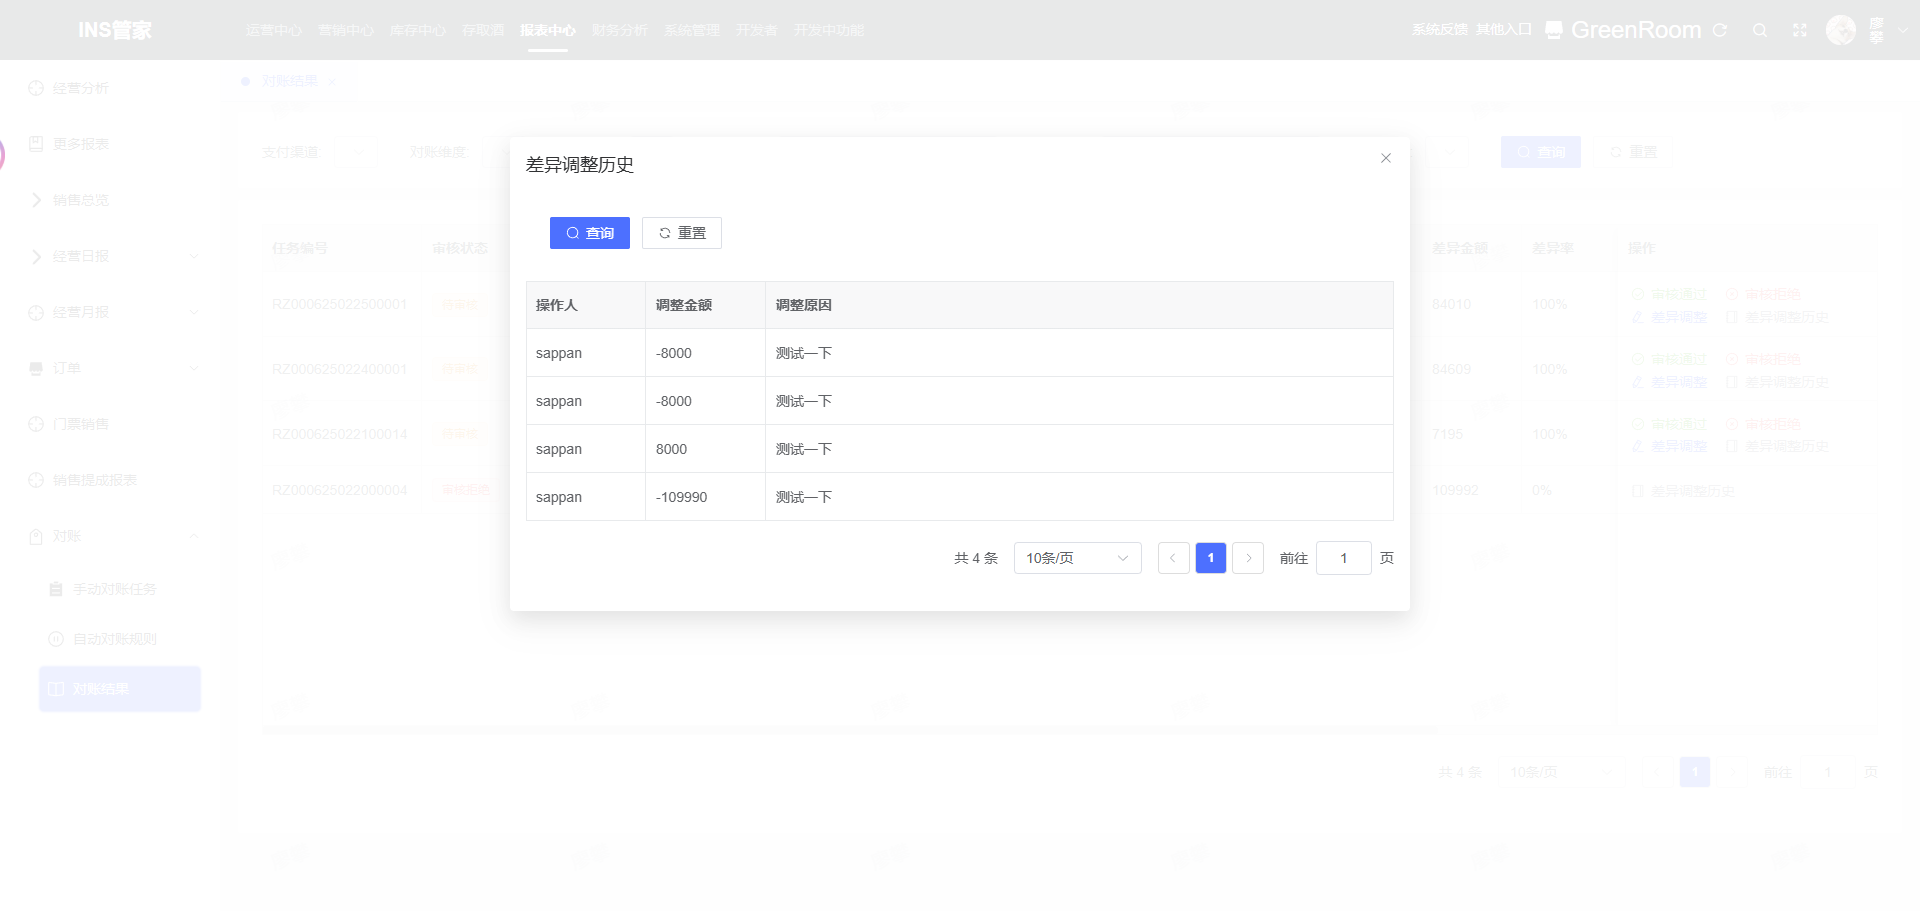The height and width of the screenshot is (911, 1920).
Task: Click the search magnifier icon in header
Action: (x=1760, y=30)
